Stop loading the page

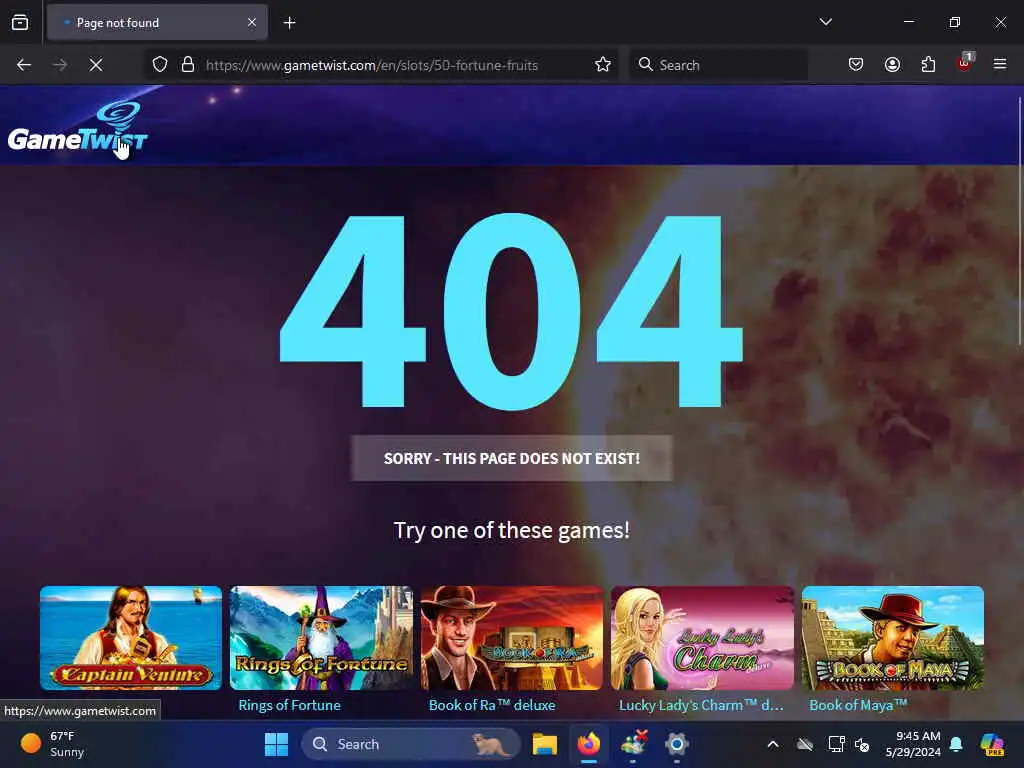pos(95,65)
